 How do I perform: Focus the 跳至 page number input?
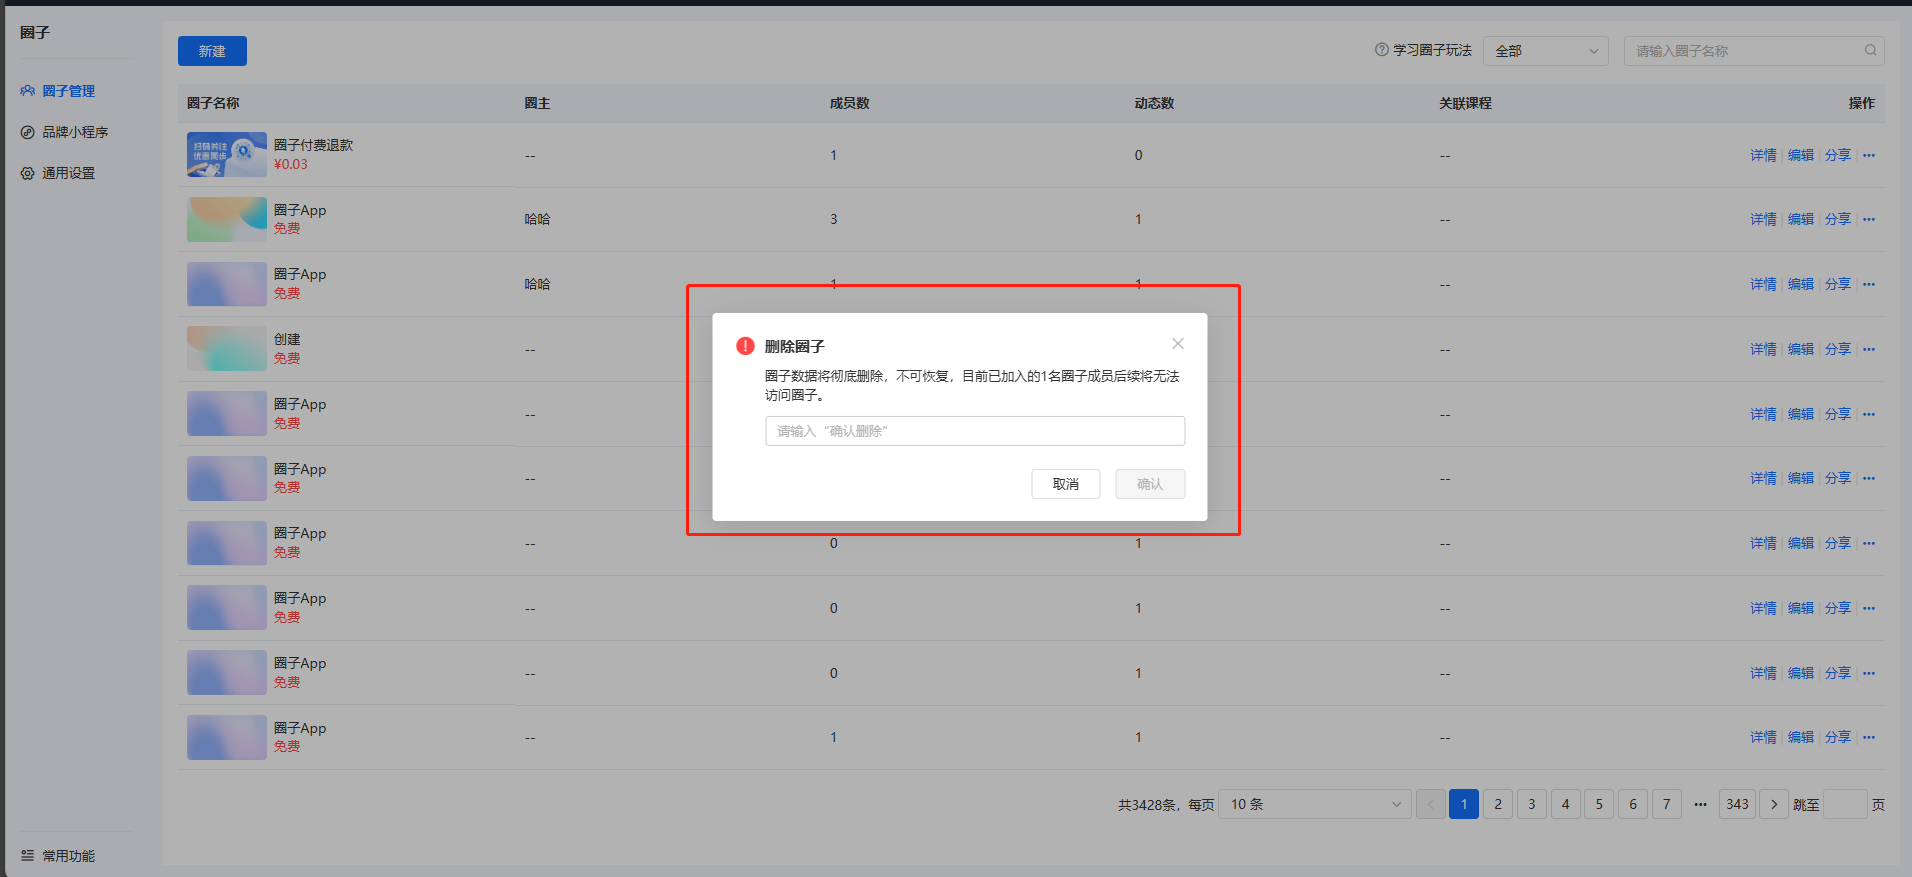(1846, 804)
